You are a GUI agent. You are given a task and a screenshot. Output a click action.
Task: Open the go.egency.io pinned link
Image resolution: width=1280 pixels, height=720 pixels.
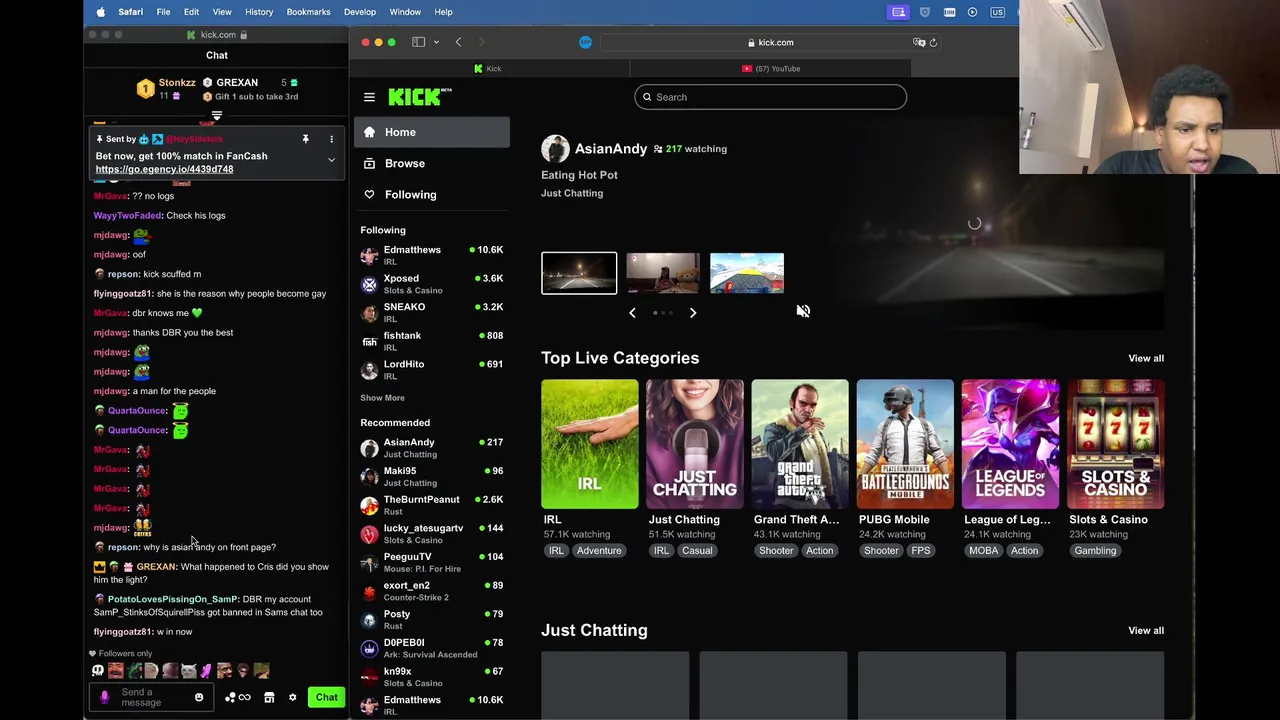click(x=164, y=169)
